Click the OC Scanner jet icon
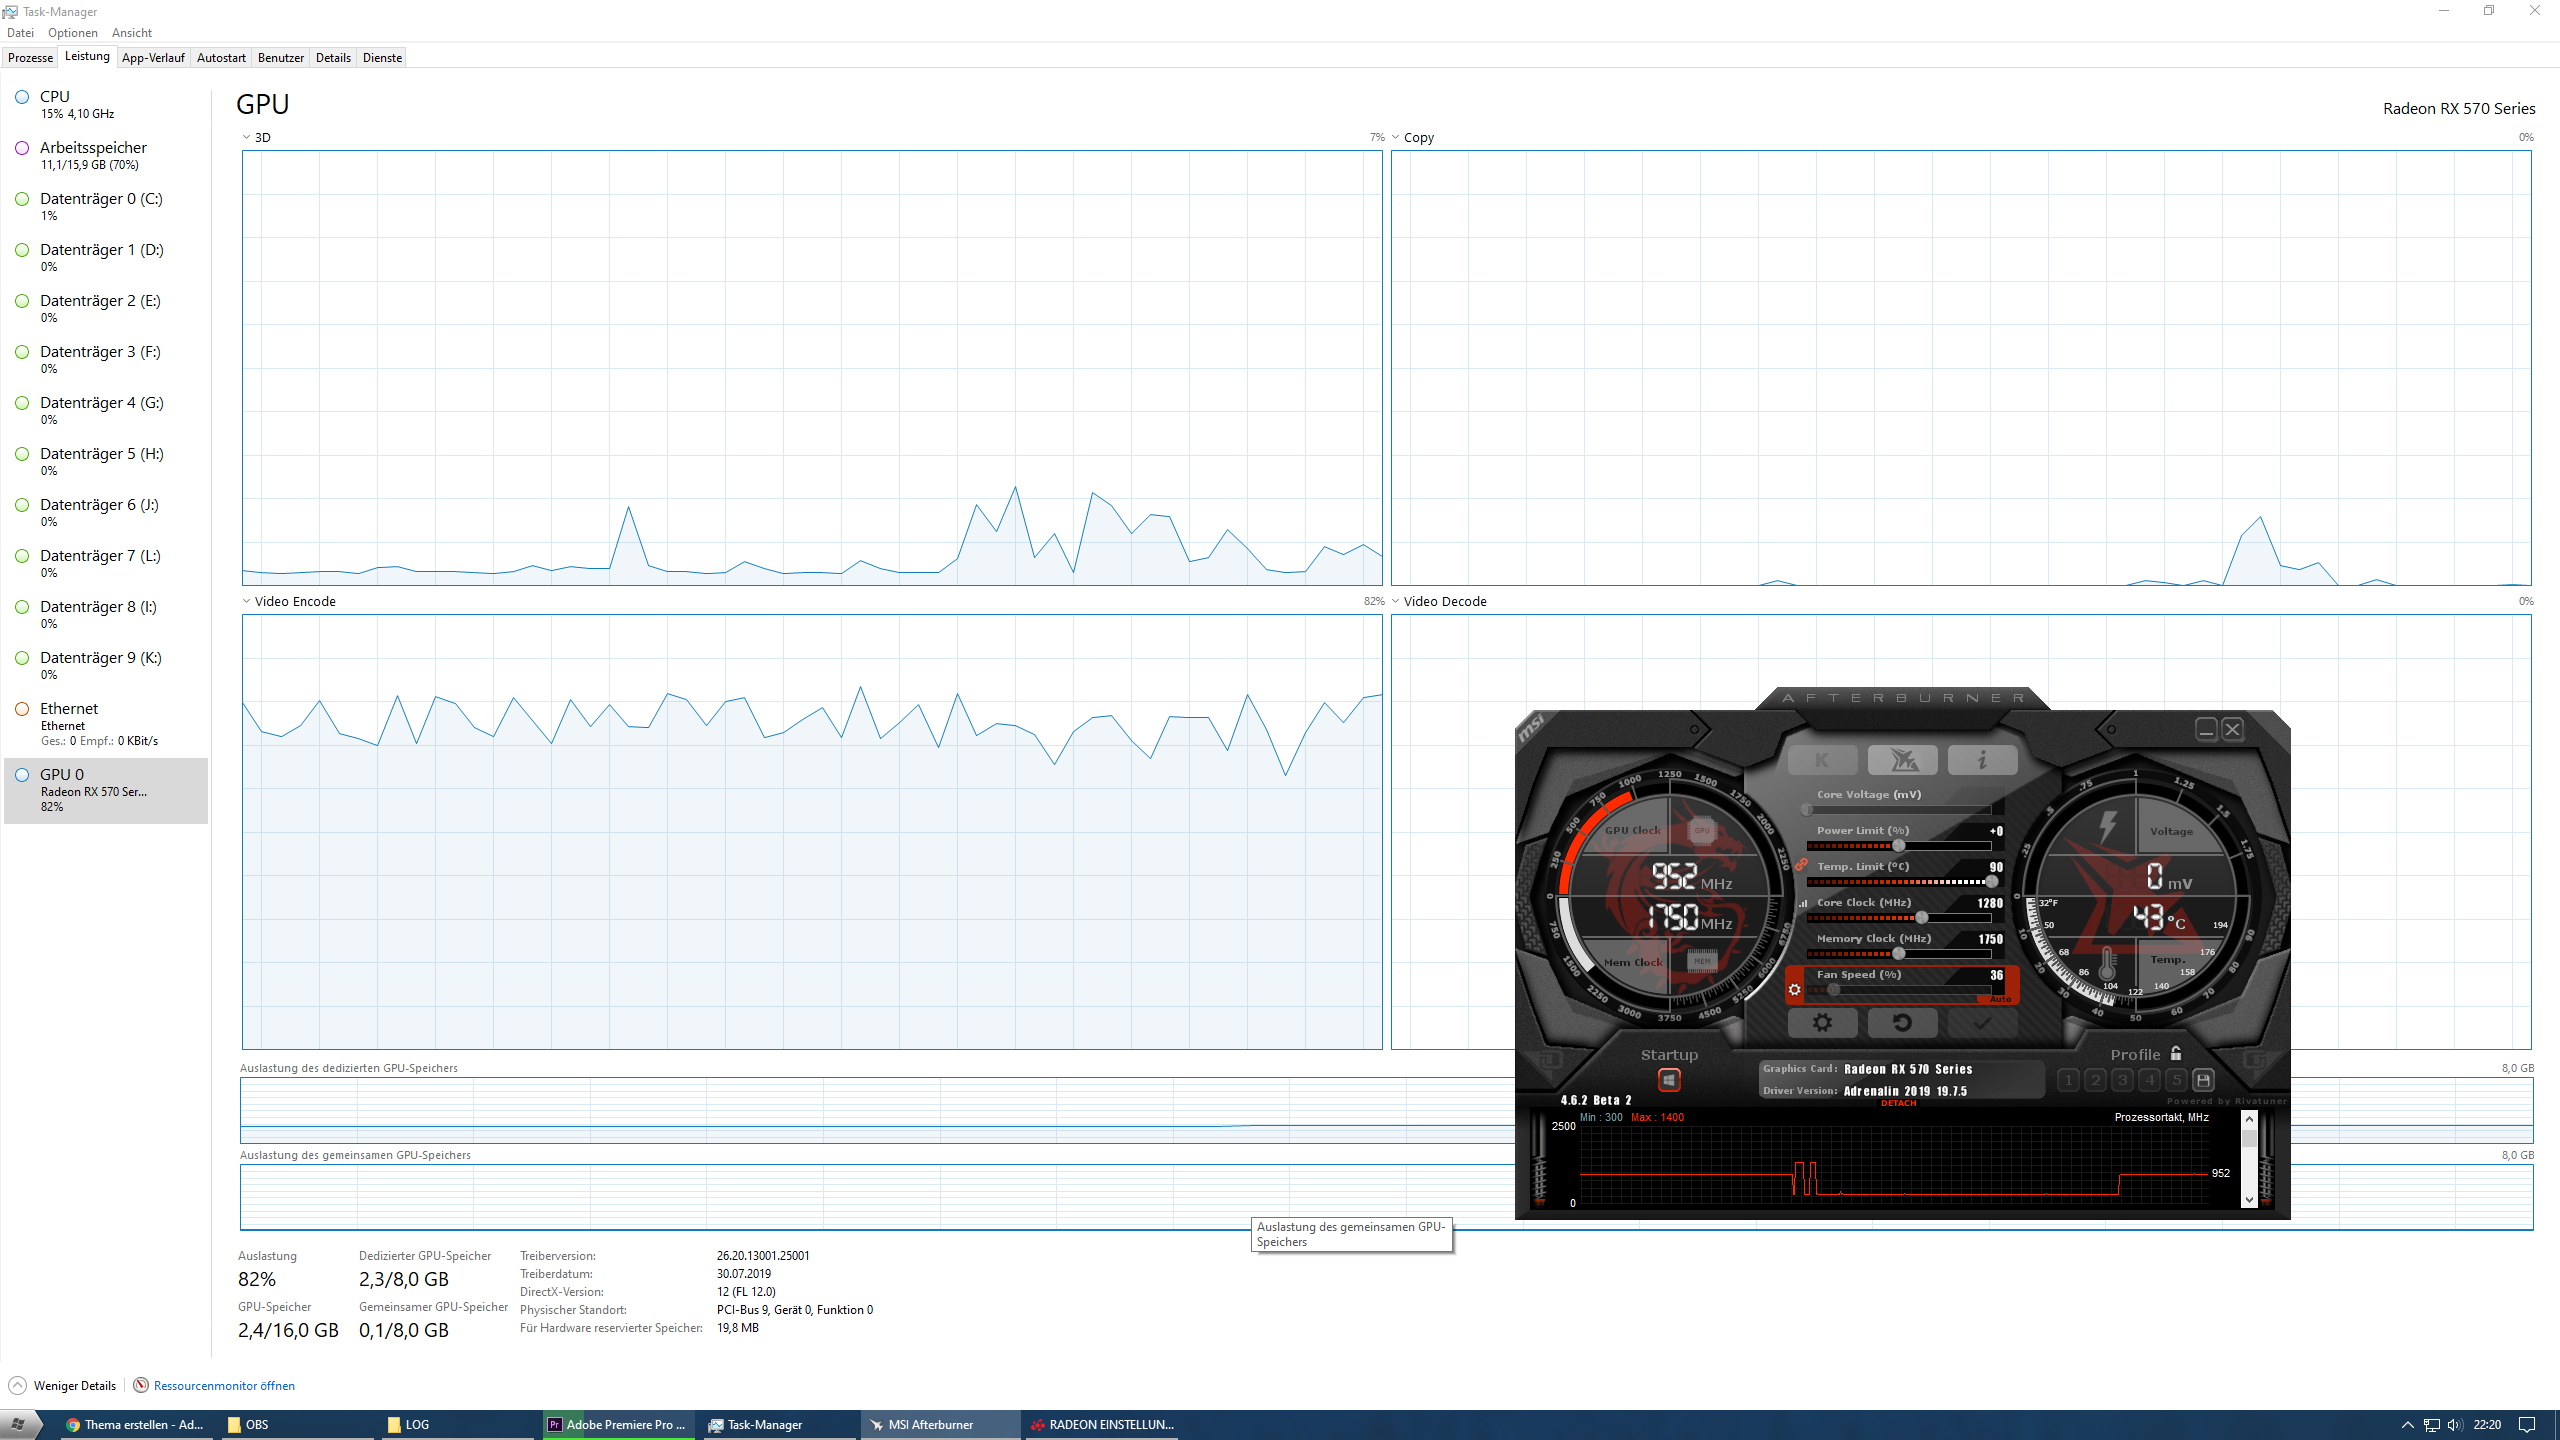This screenshot has height=1440, width=2560. pyautogui.click(x=1902, y=760)
